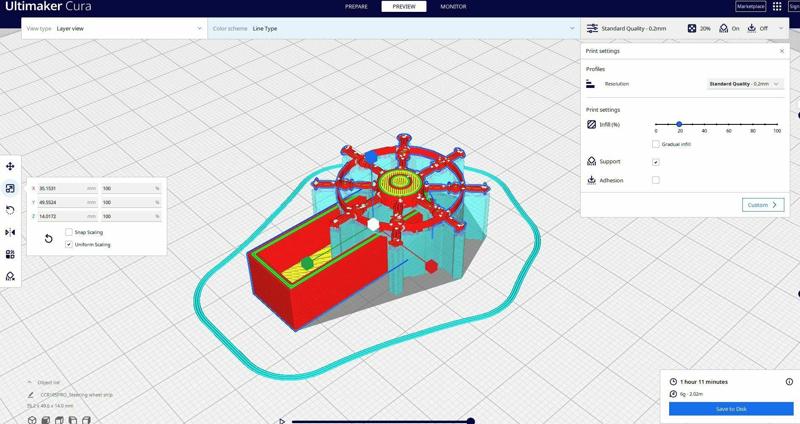Click the material spool usage icon

(673, 394)
